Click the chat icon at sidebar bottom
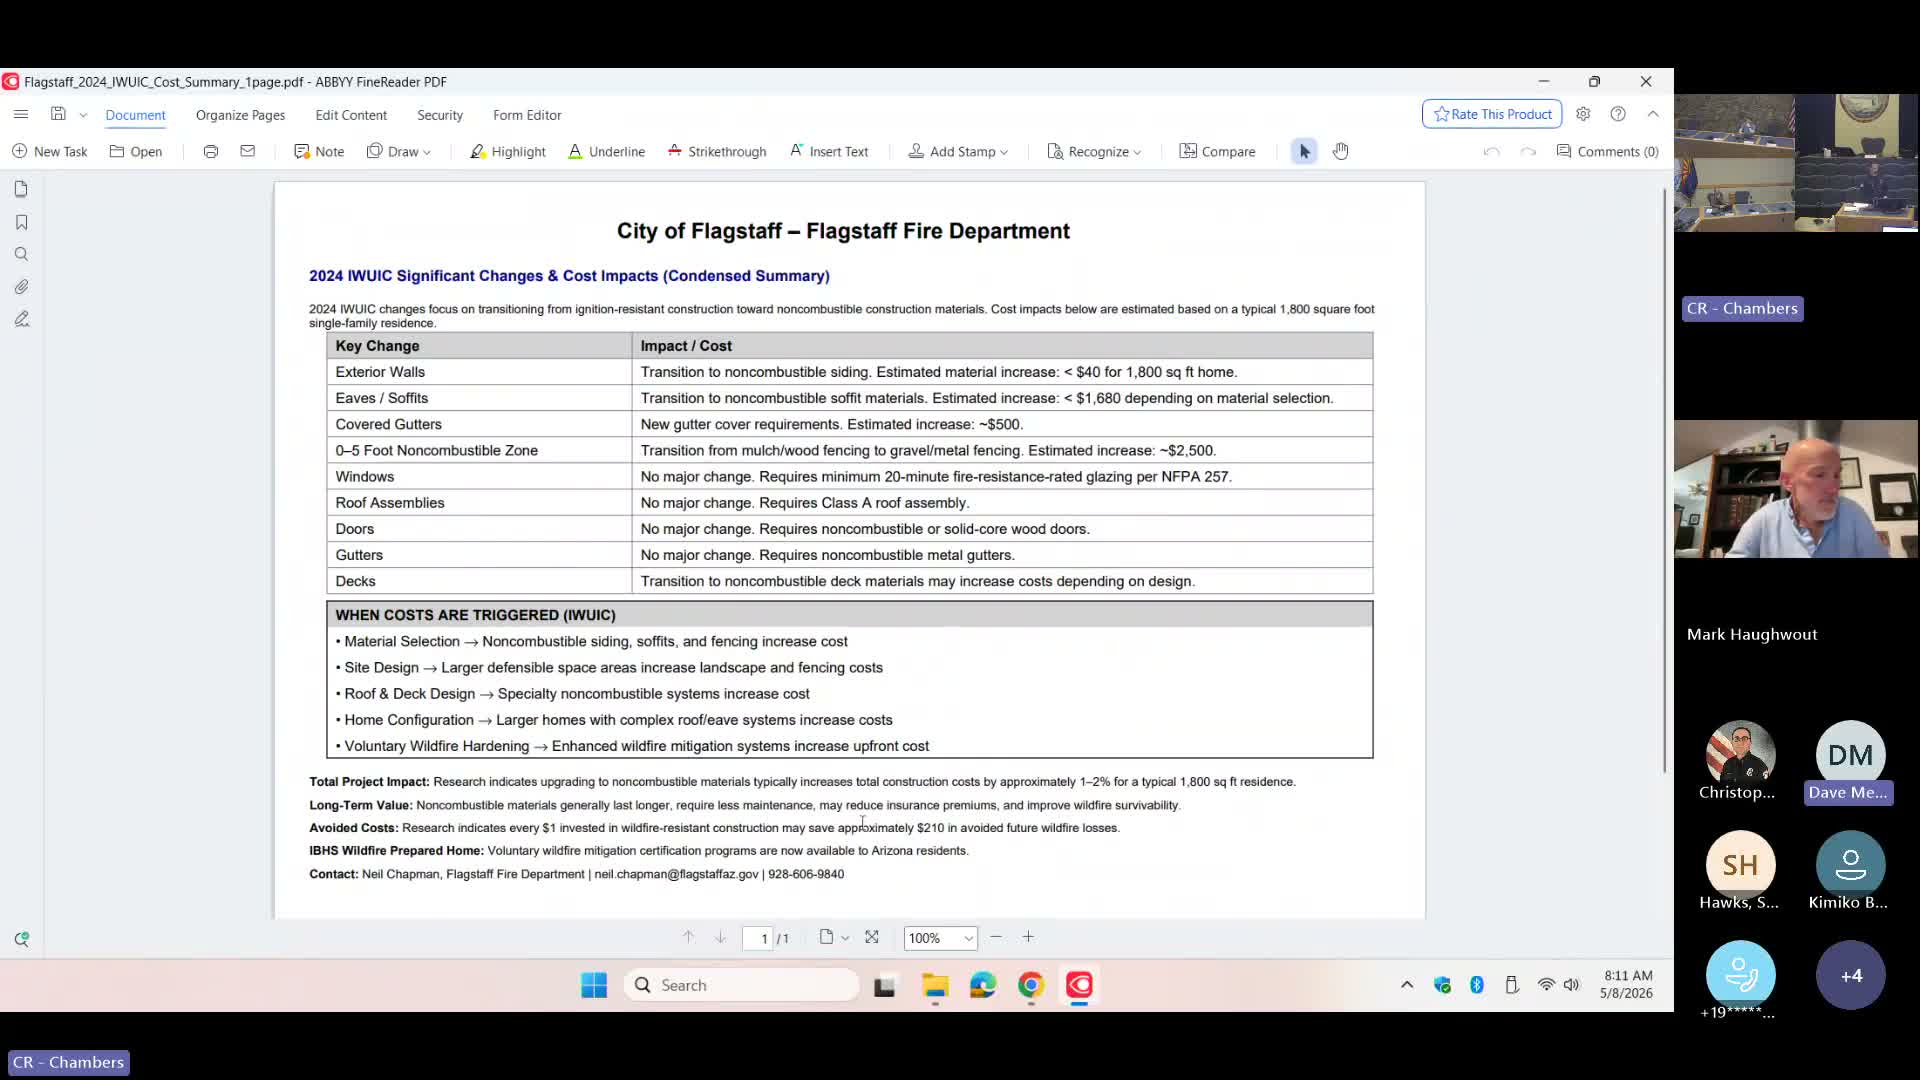Screen dimensions: 1920x1080 point(21,939)
